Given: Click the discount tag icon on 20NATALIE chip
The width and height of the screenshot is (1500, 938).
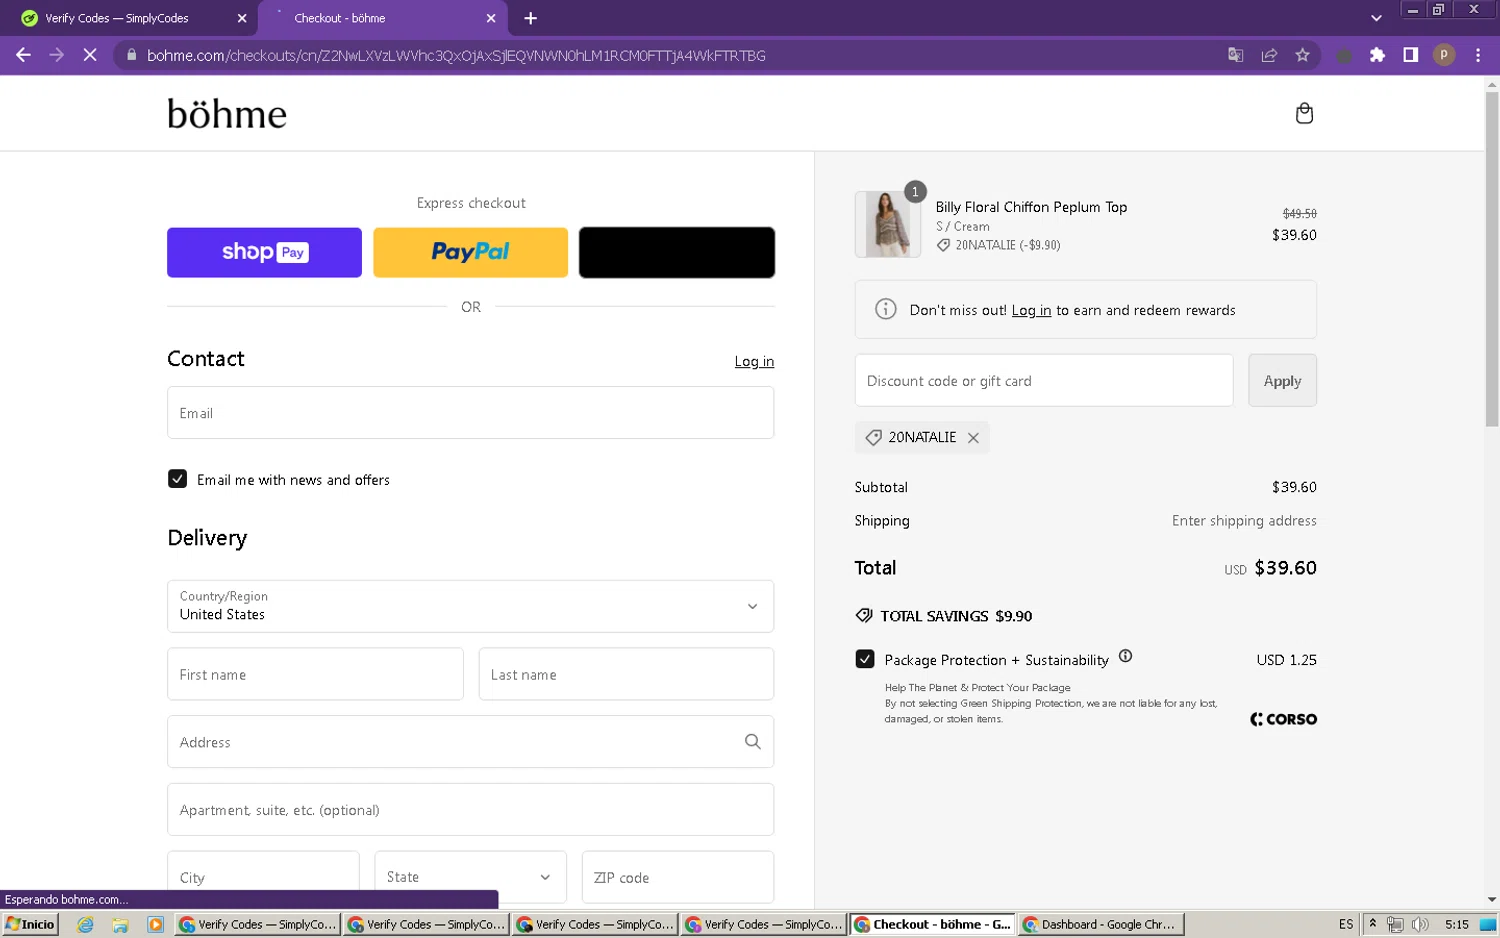Looking at the screenshot, I should pos(873,438).
